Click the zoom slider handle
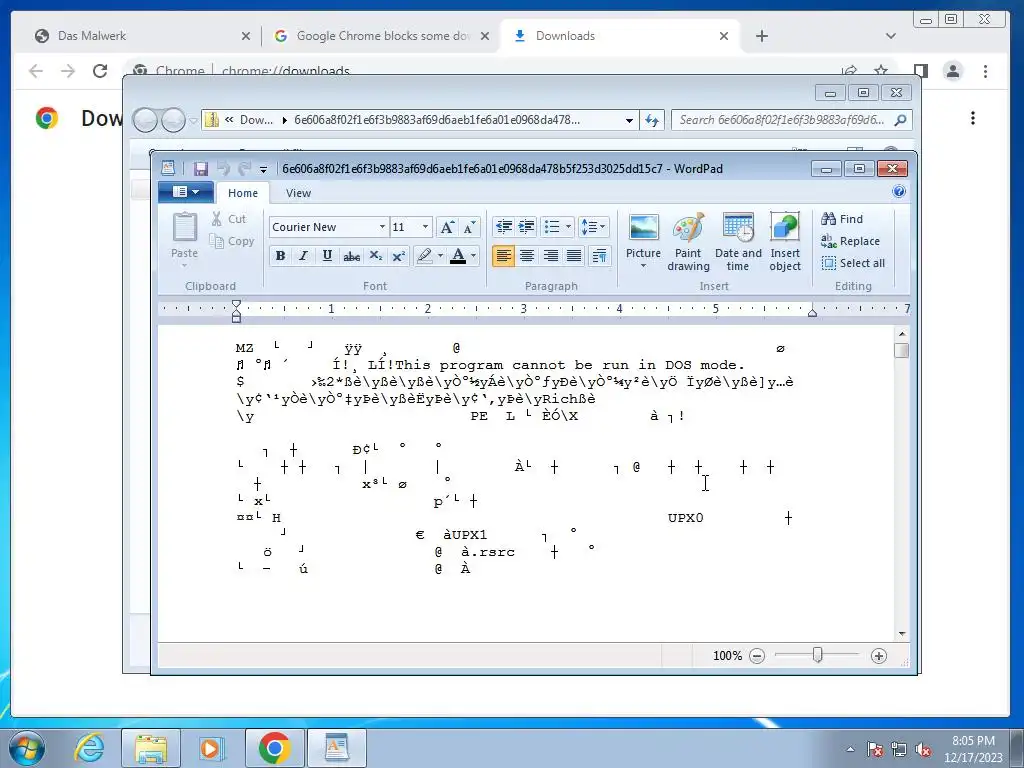1024x768 pixels. [x=817, y=654]
